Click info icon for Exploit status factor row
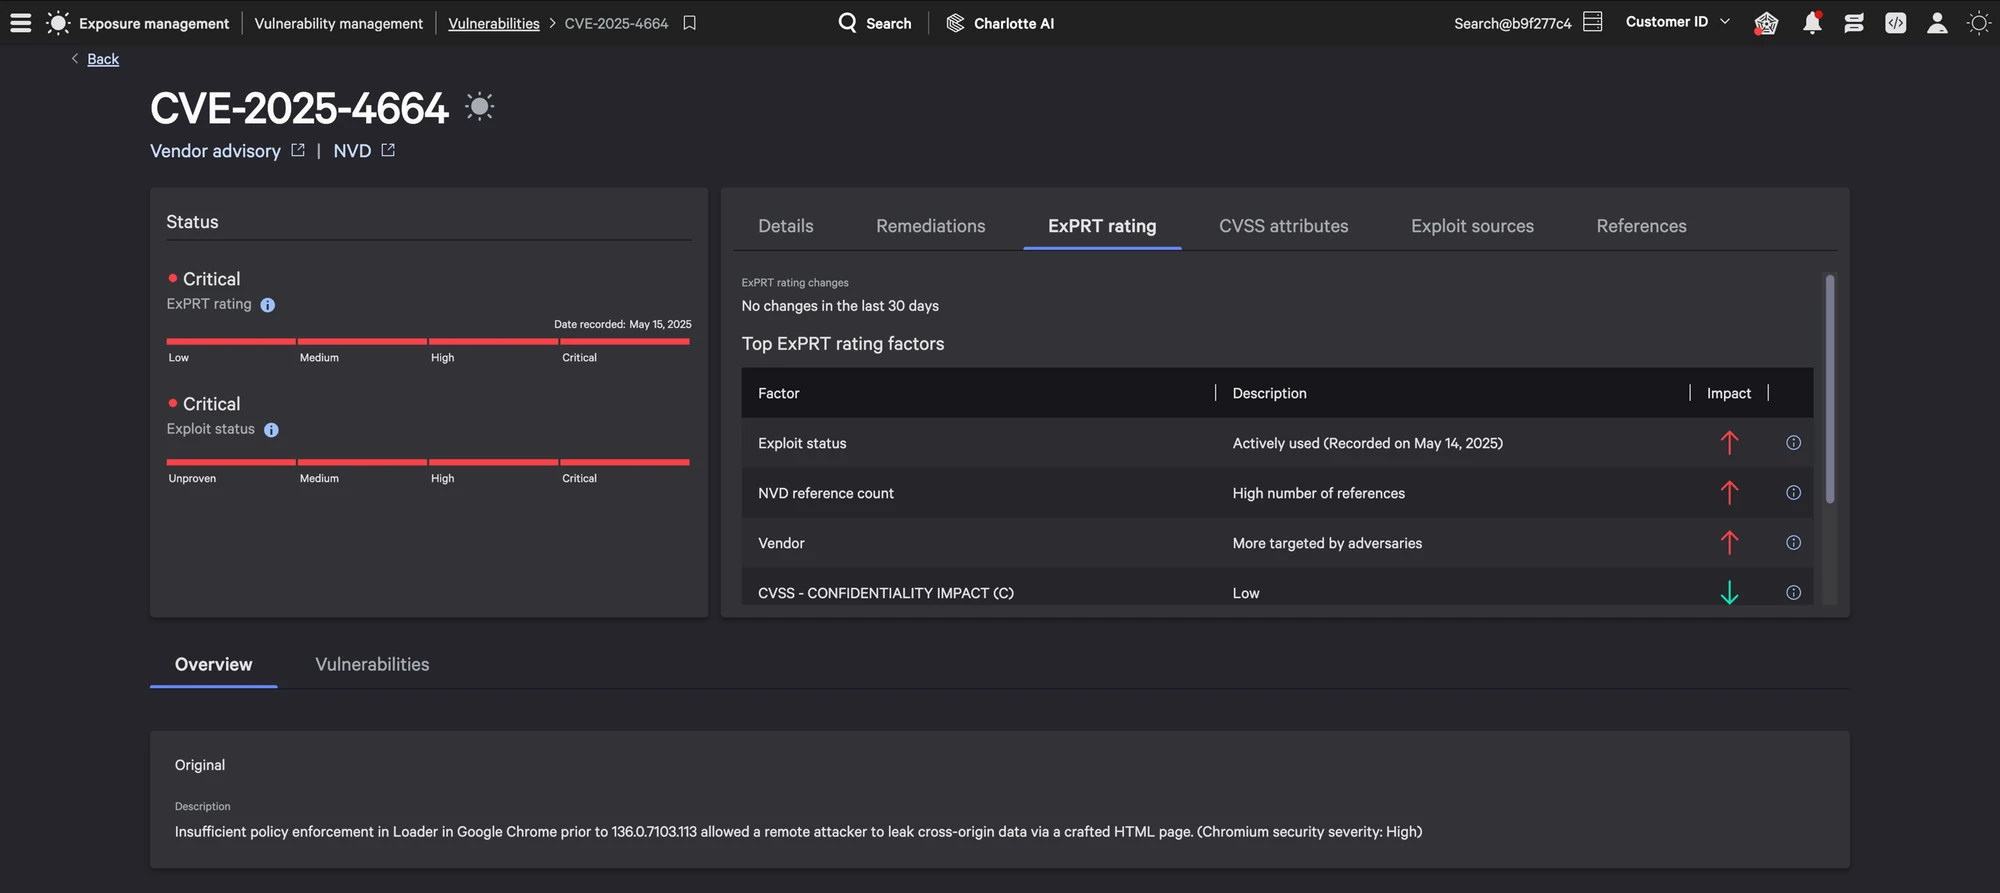2000x893 pixels. tap(1793, 443)
